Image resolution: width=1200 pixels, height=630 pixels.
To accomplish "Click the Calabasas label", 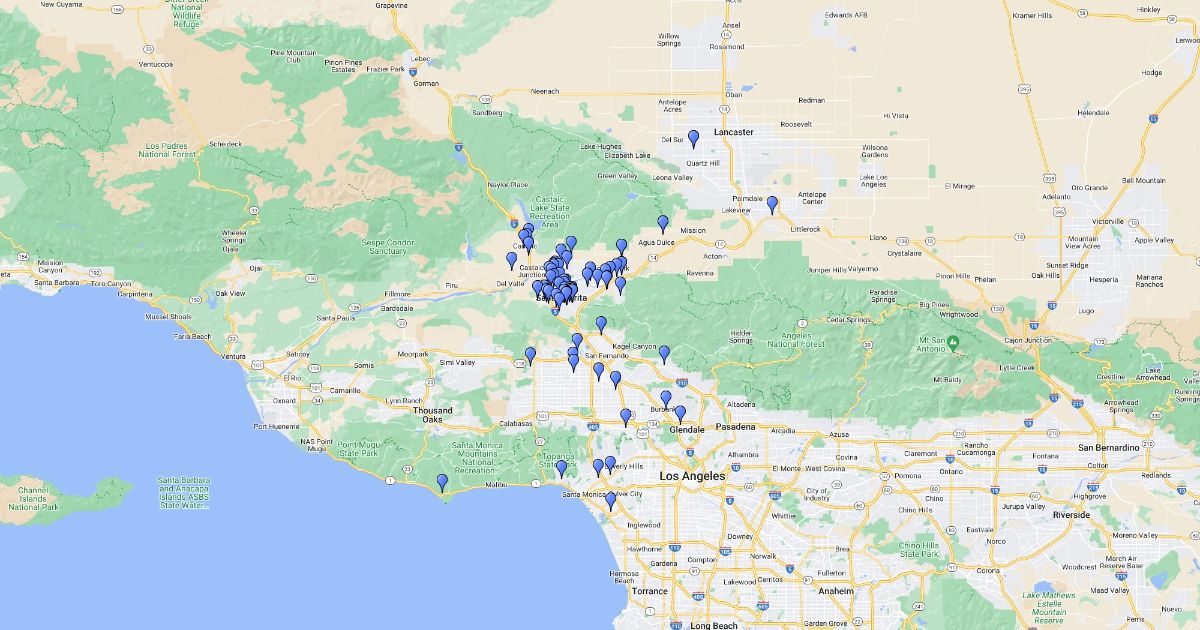I will coord(517,423).
